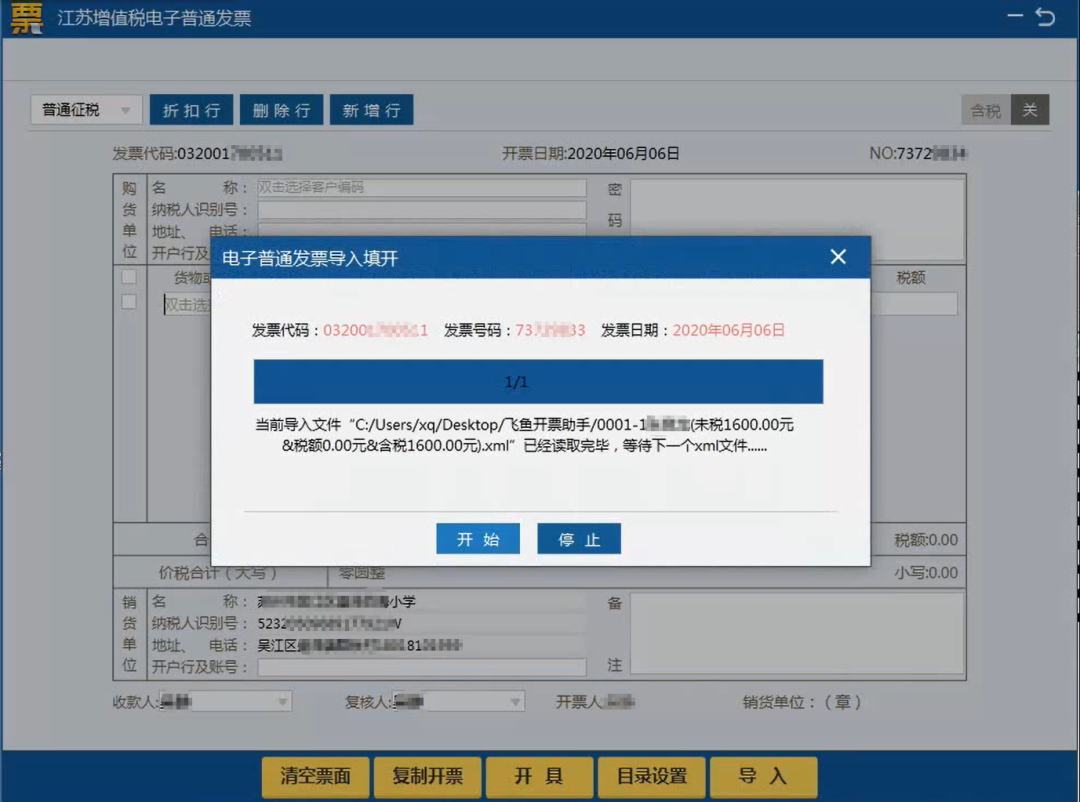Viewport: 1080px width, 802px height.
Task: Click the dialog 发票日期 value 2020年06月06日
Action: click(x=729, y=330)
